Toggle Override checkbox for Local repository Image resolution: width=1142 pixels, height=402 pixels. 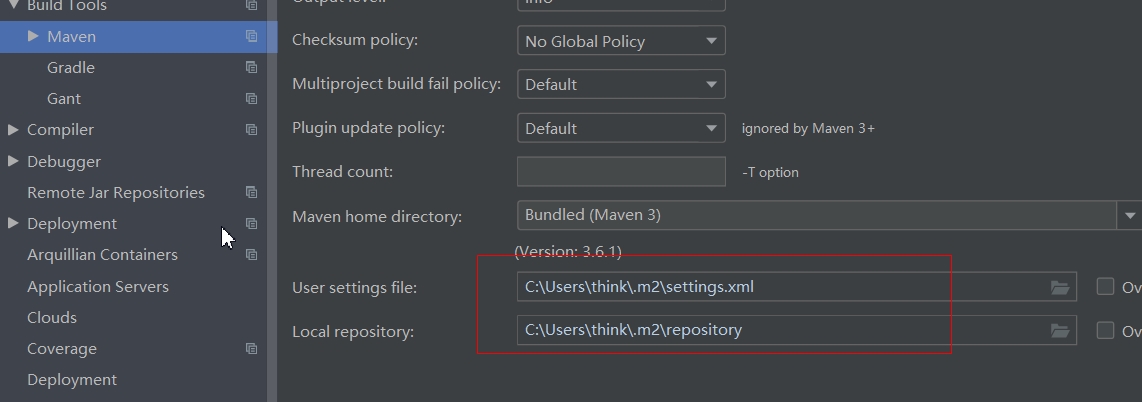tap(1106, 331)
